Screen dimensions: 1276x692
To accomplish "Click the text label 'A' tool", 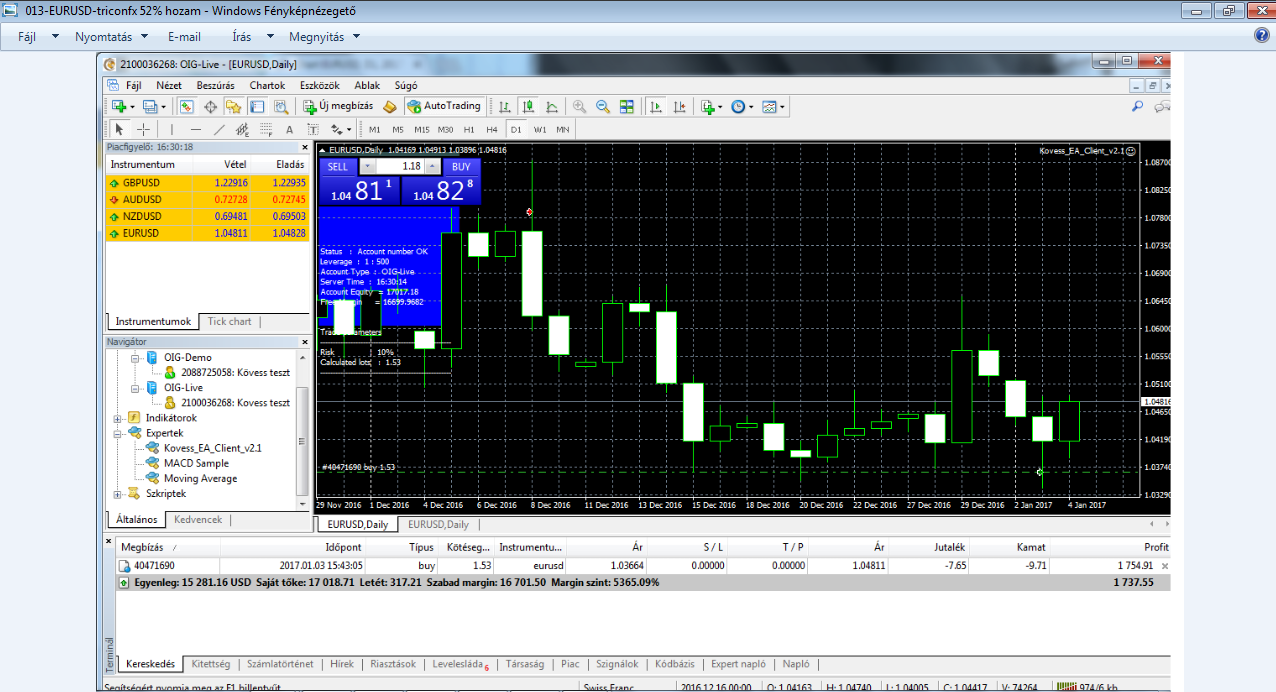I will (290, 129).
